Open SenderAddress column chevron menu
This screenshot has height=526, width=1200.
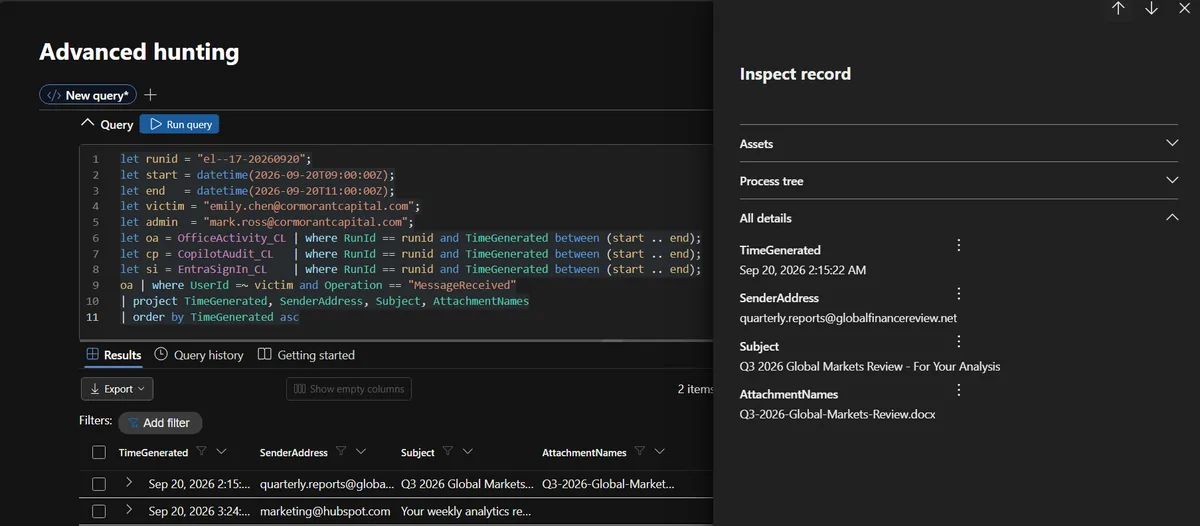[x=360, y=451]
